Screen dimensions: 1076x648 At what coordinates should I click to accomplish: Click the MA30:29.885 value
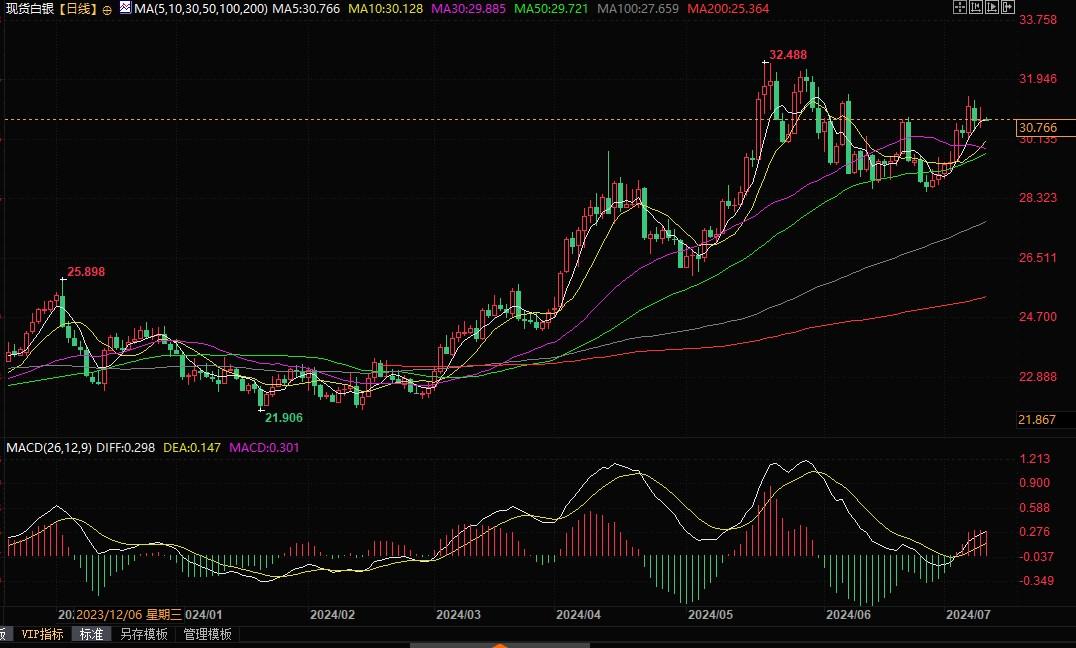[x=468, y=9]
